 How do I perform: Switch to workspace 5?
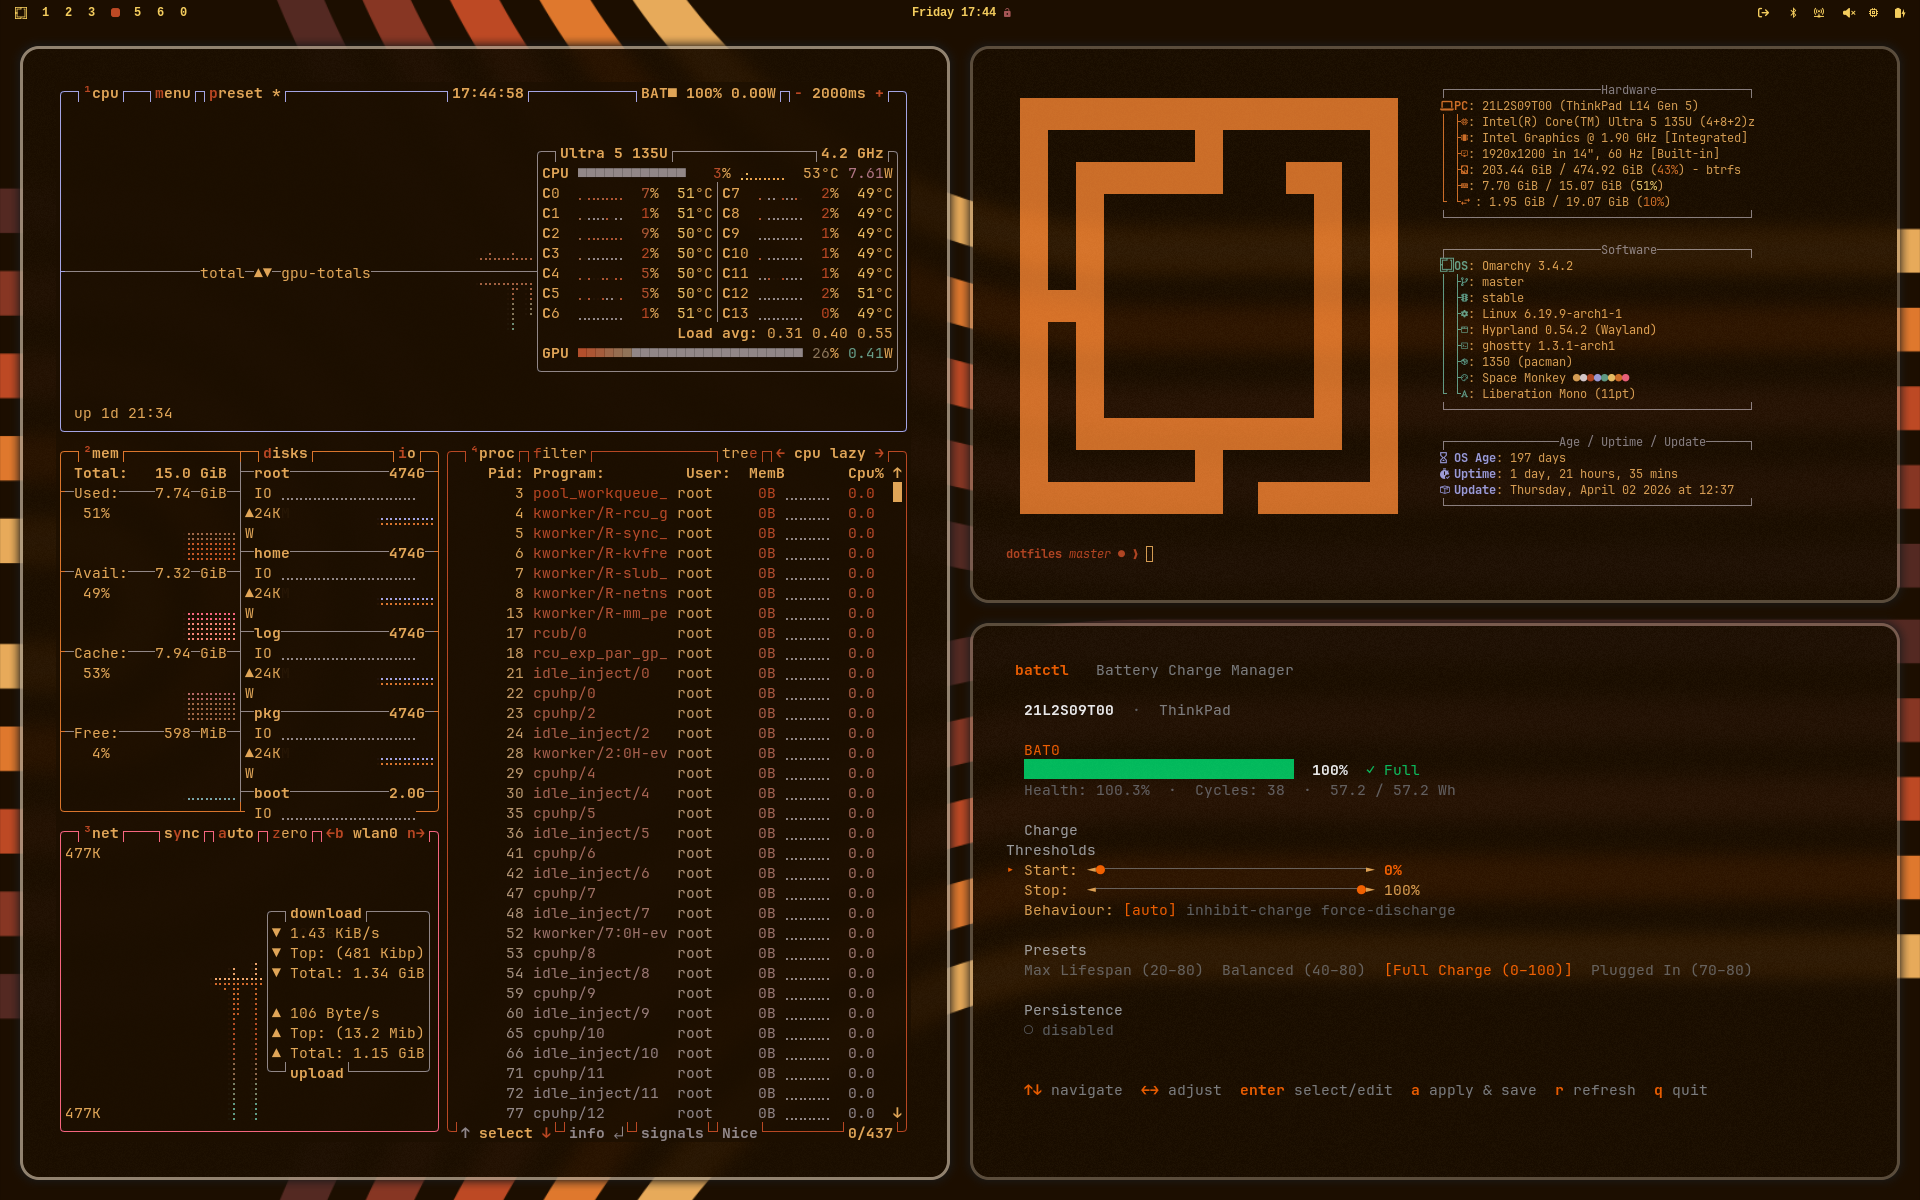click(x=137, y=12)
